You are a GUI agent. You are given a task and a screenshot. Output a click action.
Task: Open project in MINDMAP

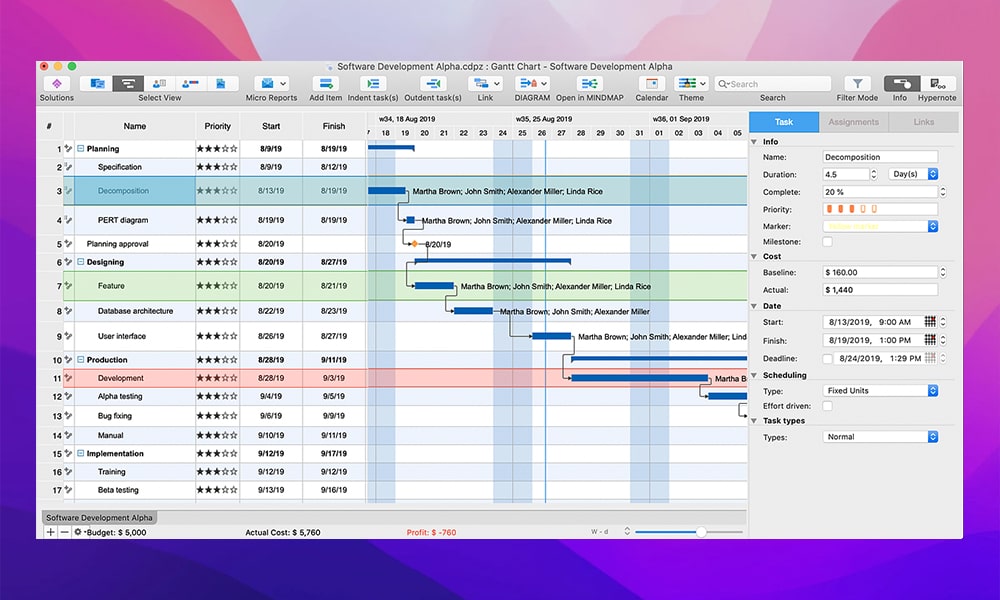pos(589,84)
